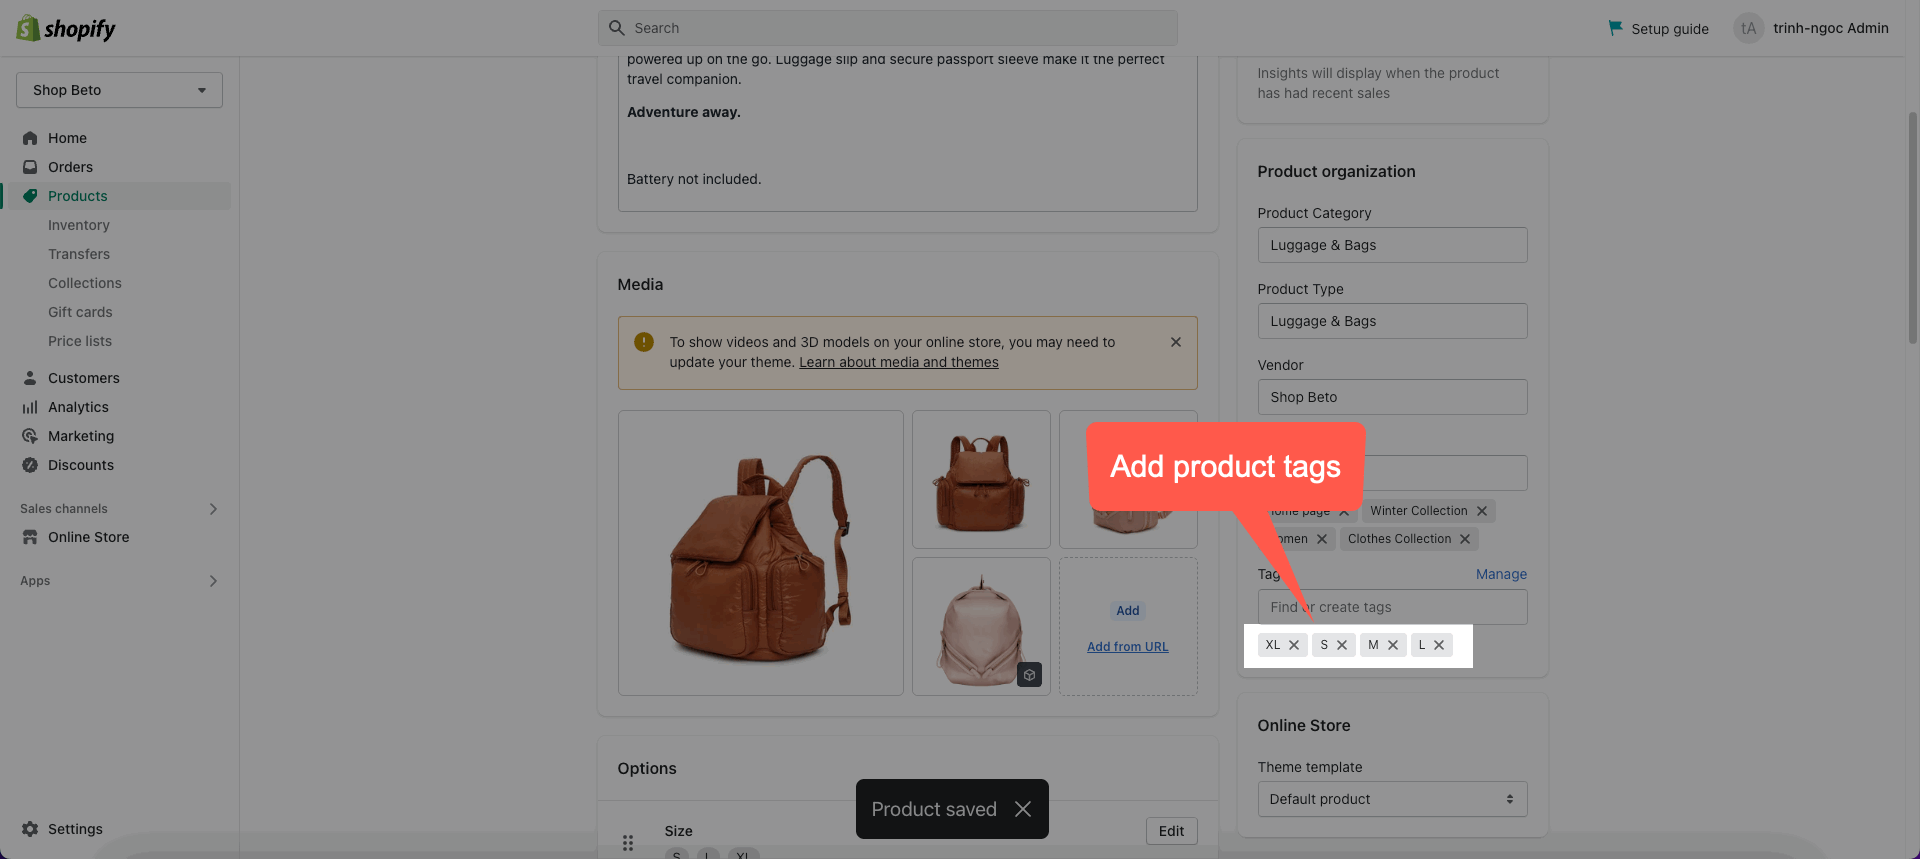Click Add from URL link

point(1127,647)
